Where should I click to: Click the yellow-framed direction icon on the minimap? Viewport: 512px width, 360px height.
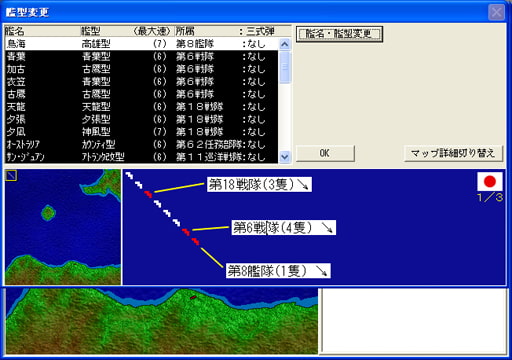11,175
